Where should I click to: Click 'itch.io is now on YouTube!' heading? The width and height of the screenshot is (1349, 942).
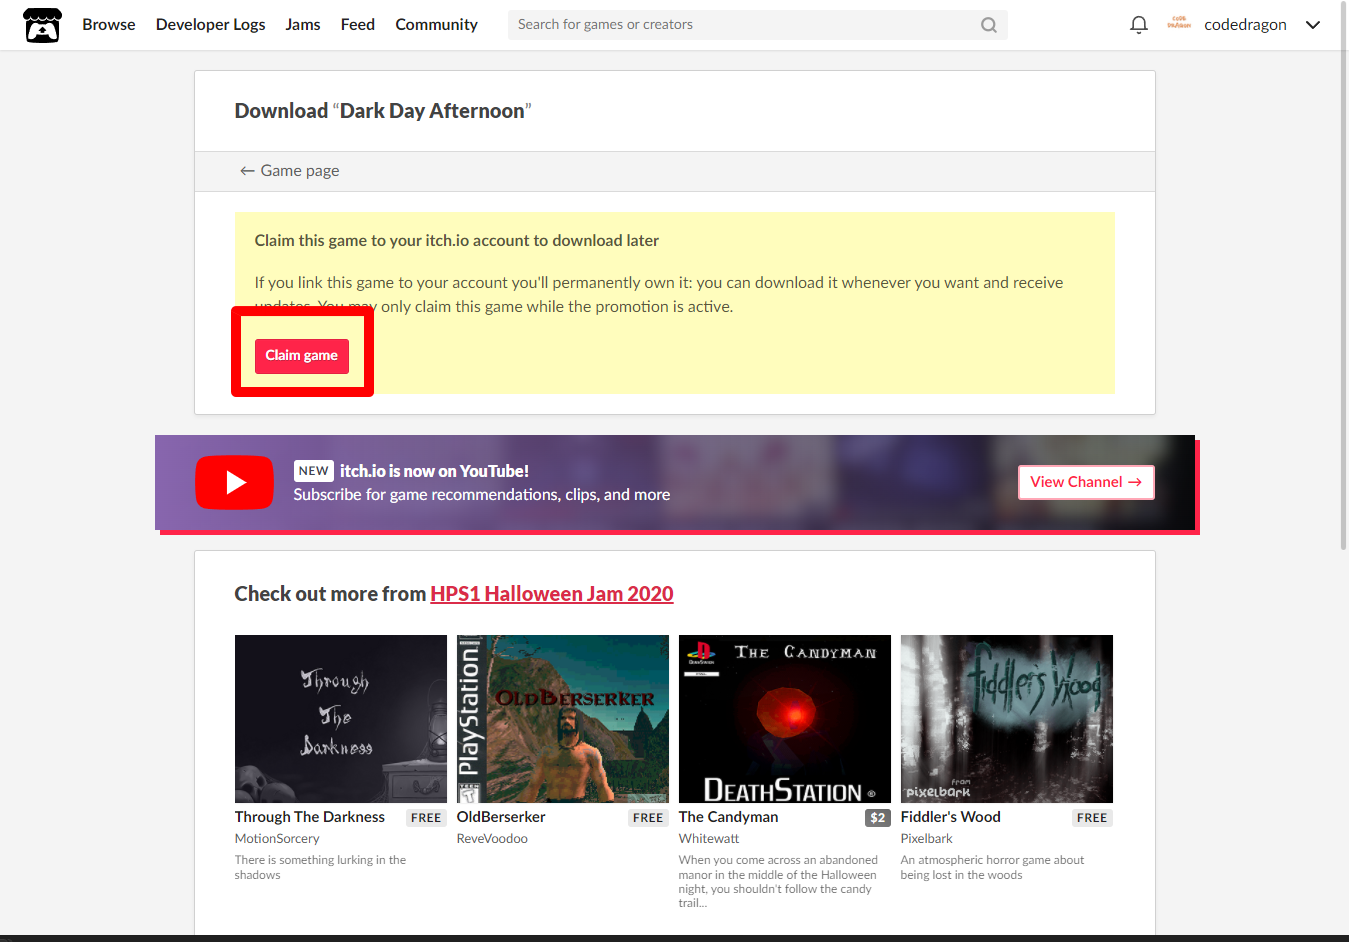(434, 471)
